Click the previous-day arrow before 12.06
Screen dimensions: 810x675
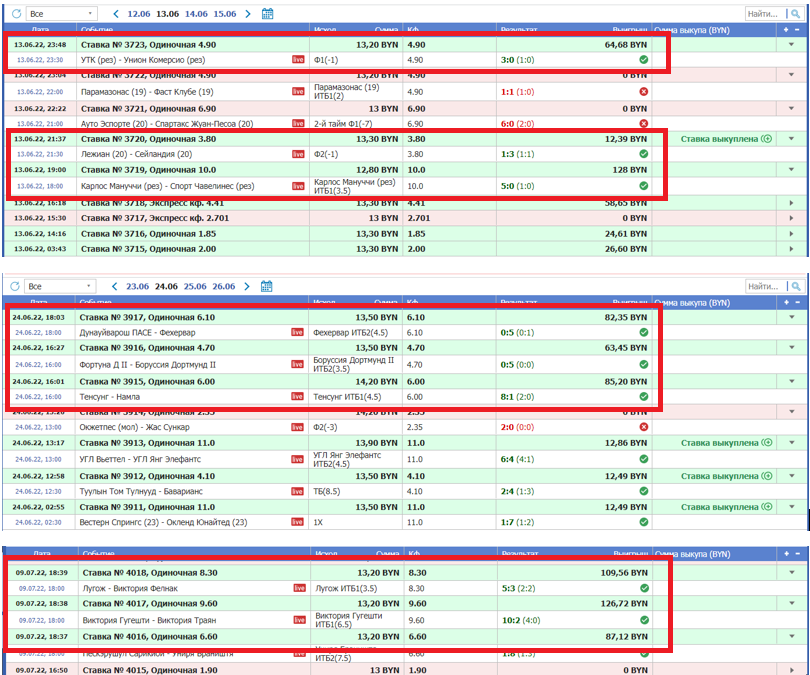click(x=115, y=14)
